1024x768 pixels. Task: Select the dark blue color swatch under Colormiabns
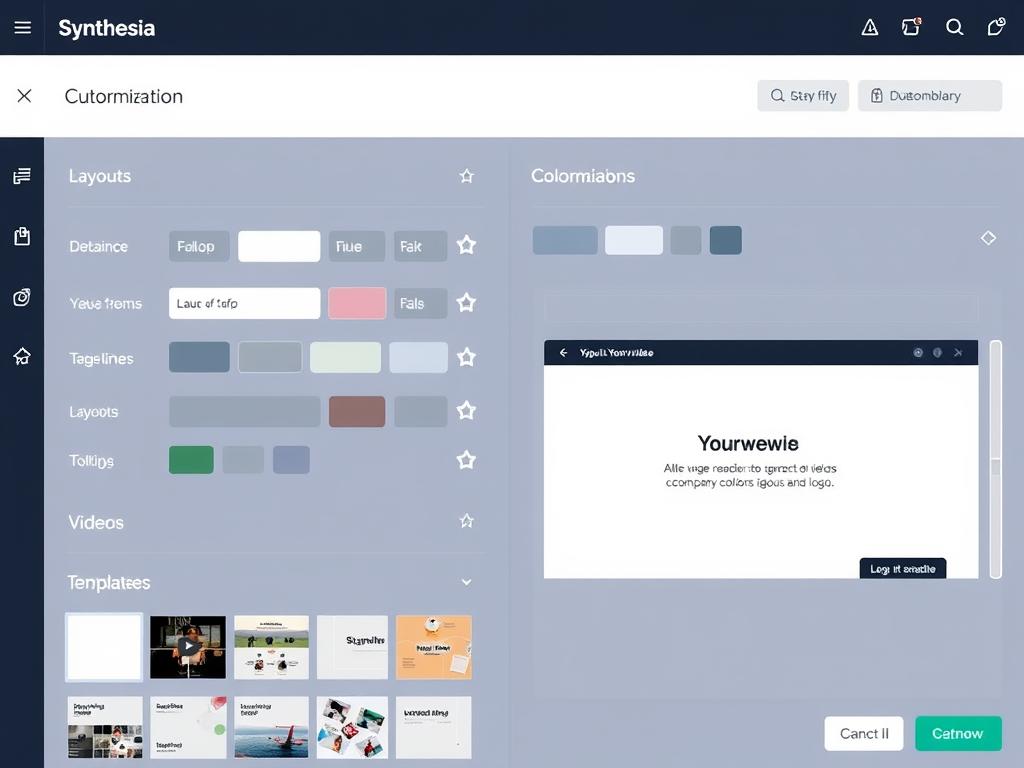point(726,240)
